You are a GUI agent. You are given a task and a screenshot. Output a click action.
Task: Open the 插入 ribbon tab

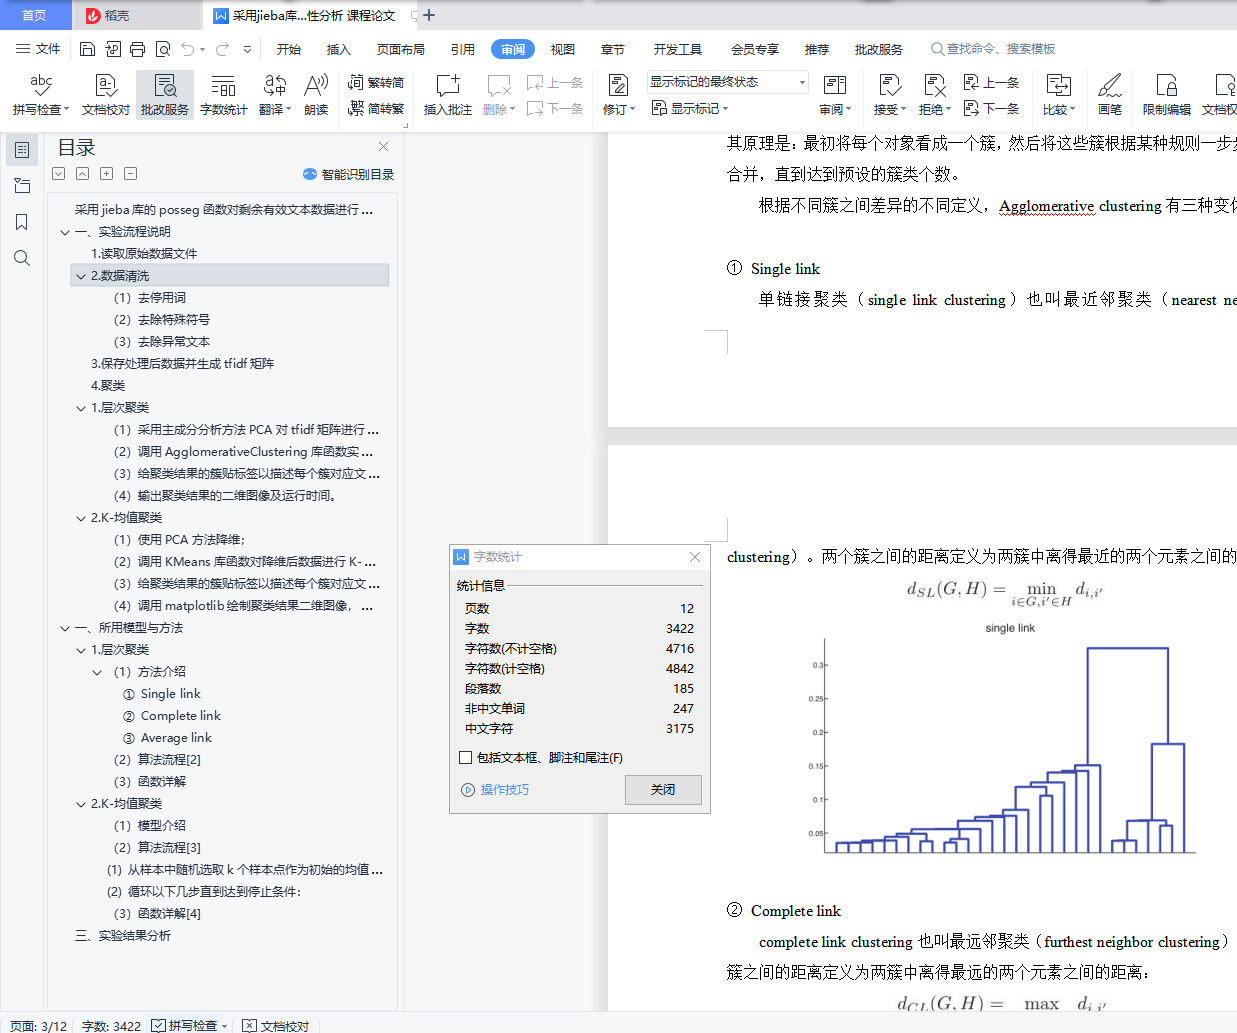pyautogui.click(x=339, y=49)
